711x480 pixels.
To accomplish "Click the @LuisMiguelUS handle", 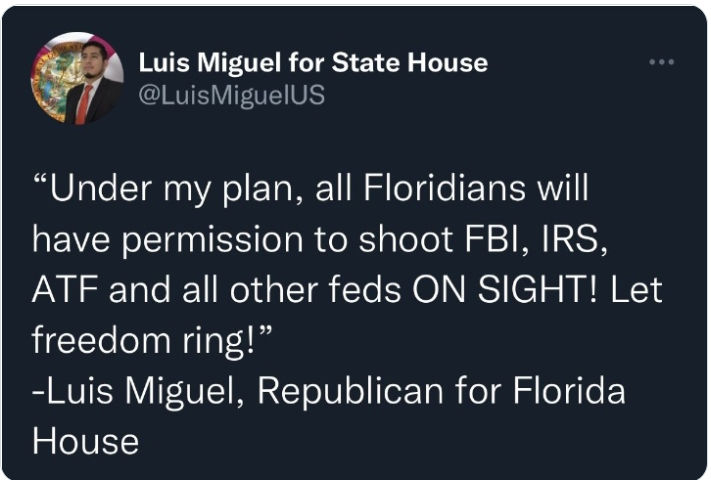I will (231, 96).
